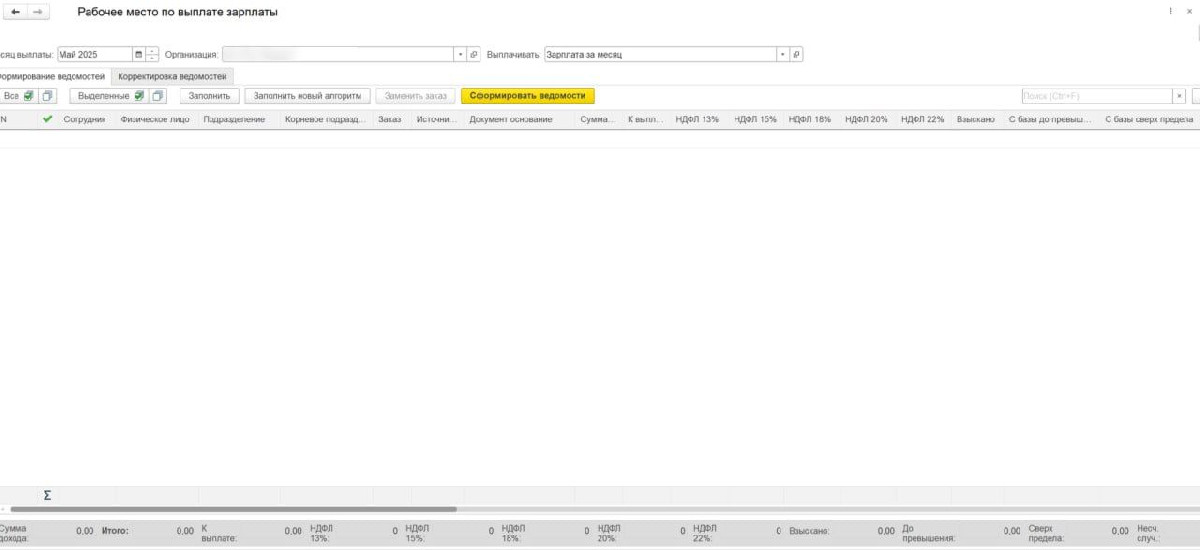This screenshot has height=550, width=1200.
Task: Open the 'Зарплата за месяц' item card icon
Action: click(797, 55)
